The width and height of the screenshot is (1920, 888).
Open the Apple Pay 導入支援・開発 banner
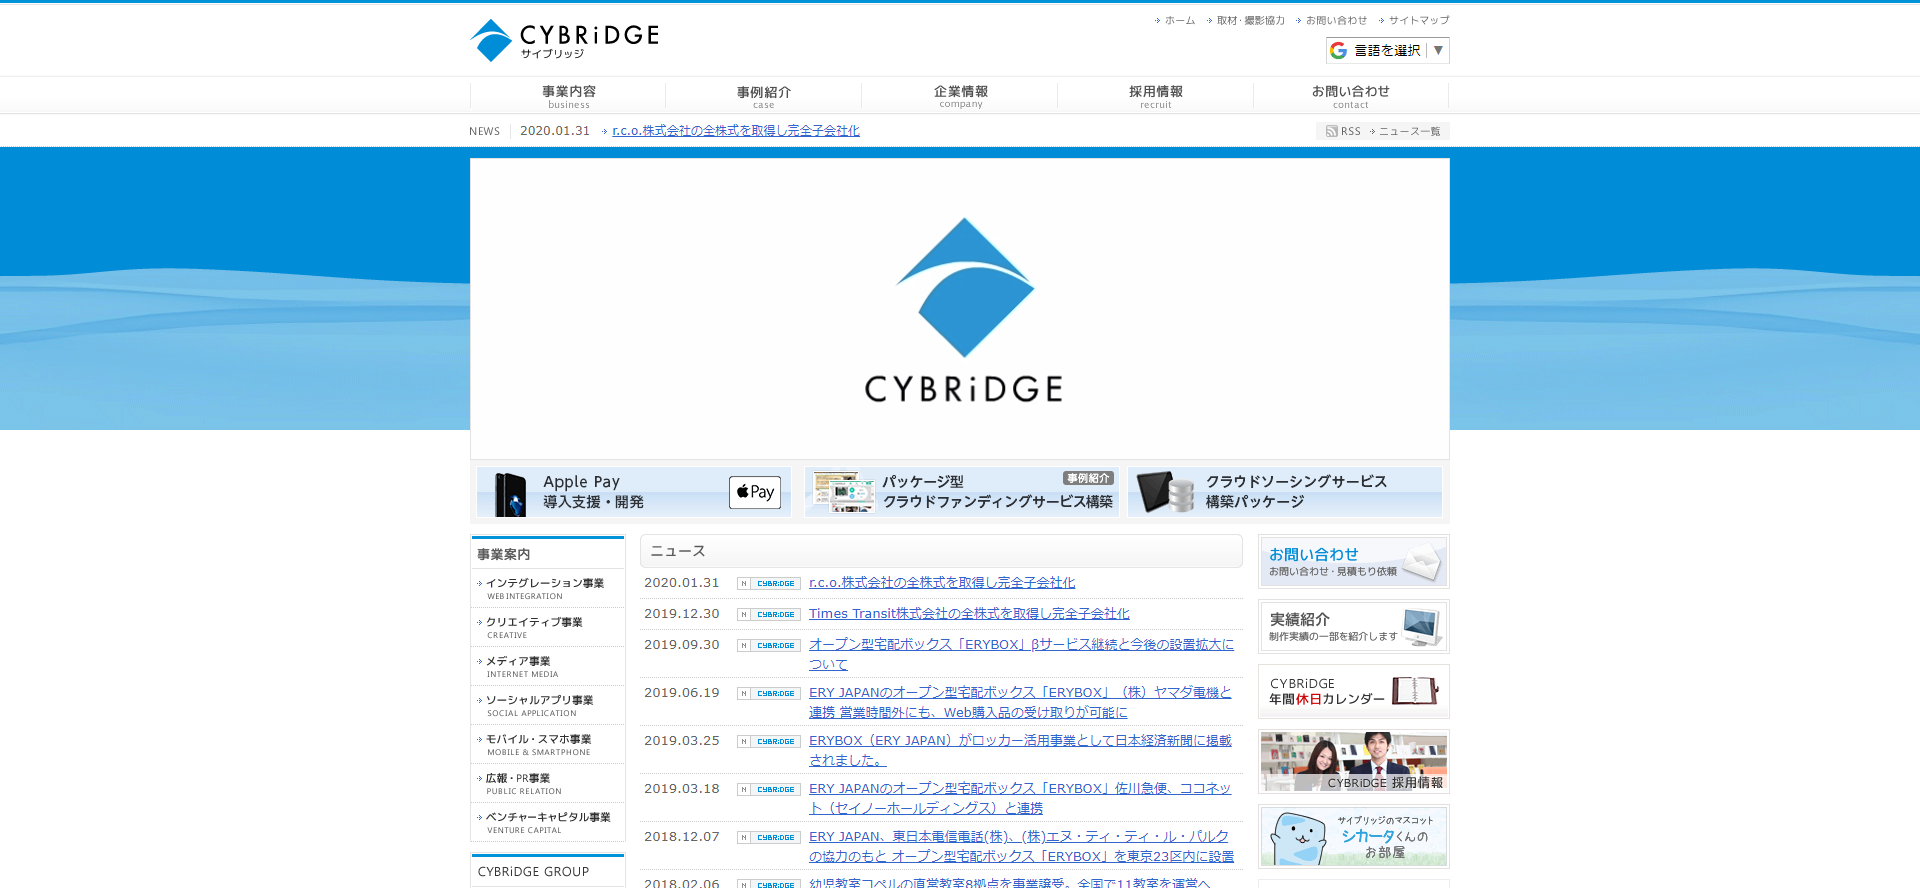click(x=633, y=492)
